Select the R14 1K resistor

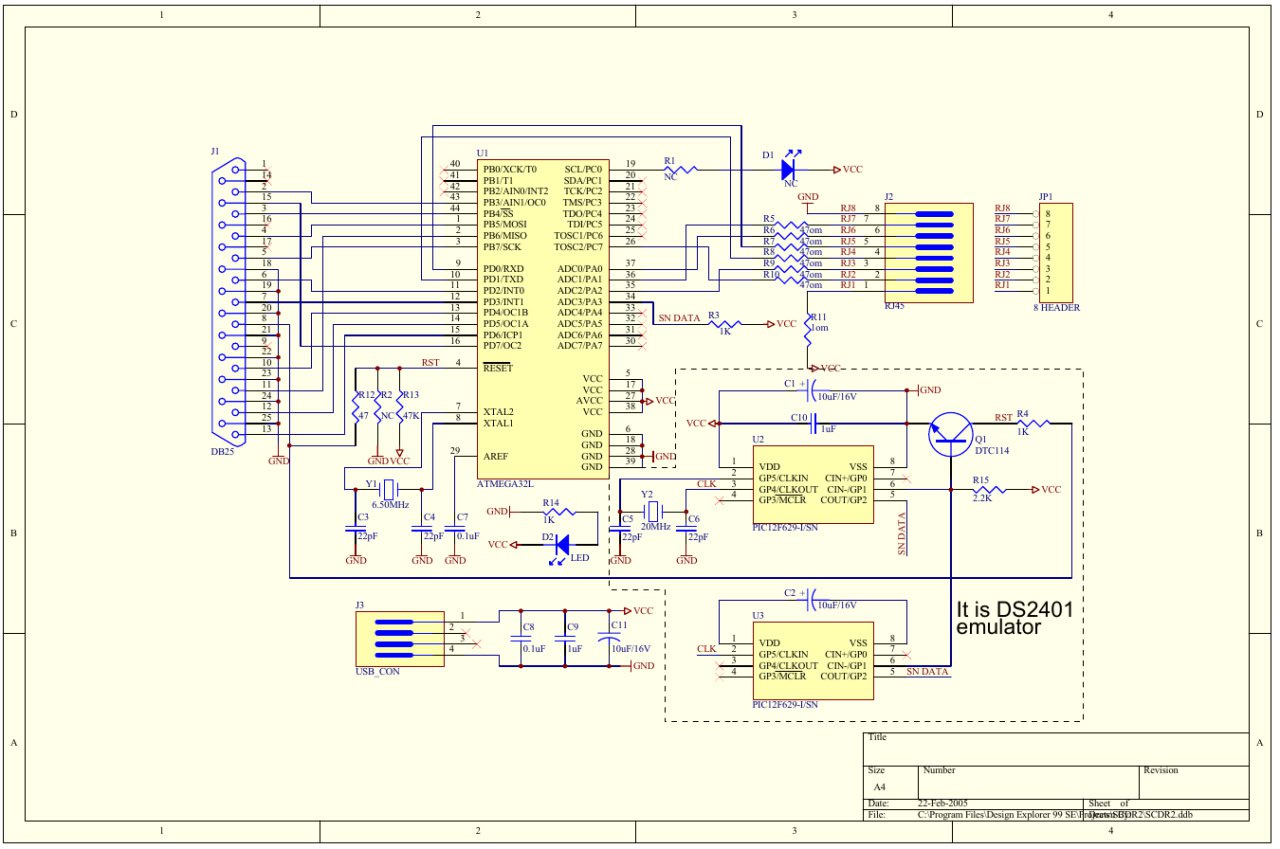558,511
